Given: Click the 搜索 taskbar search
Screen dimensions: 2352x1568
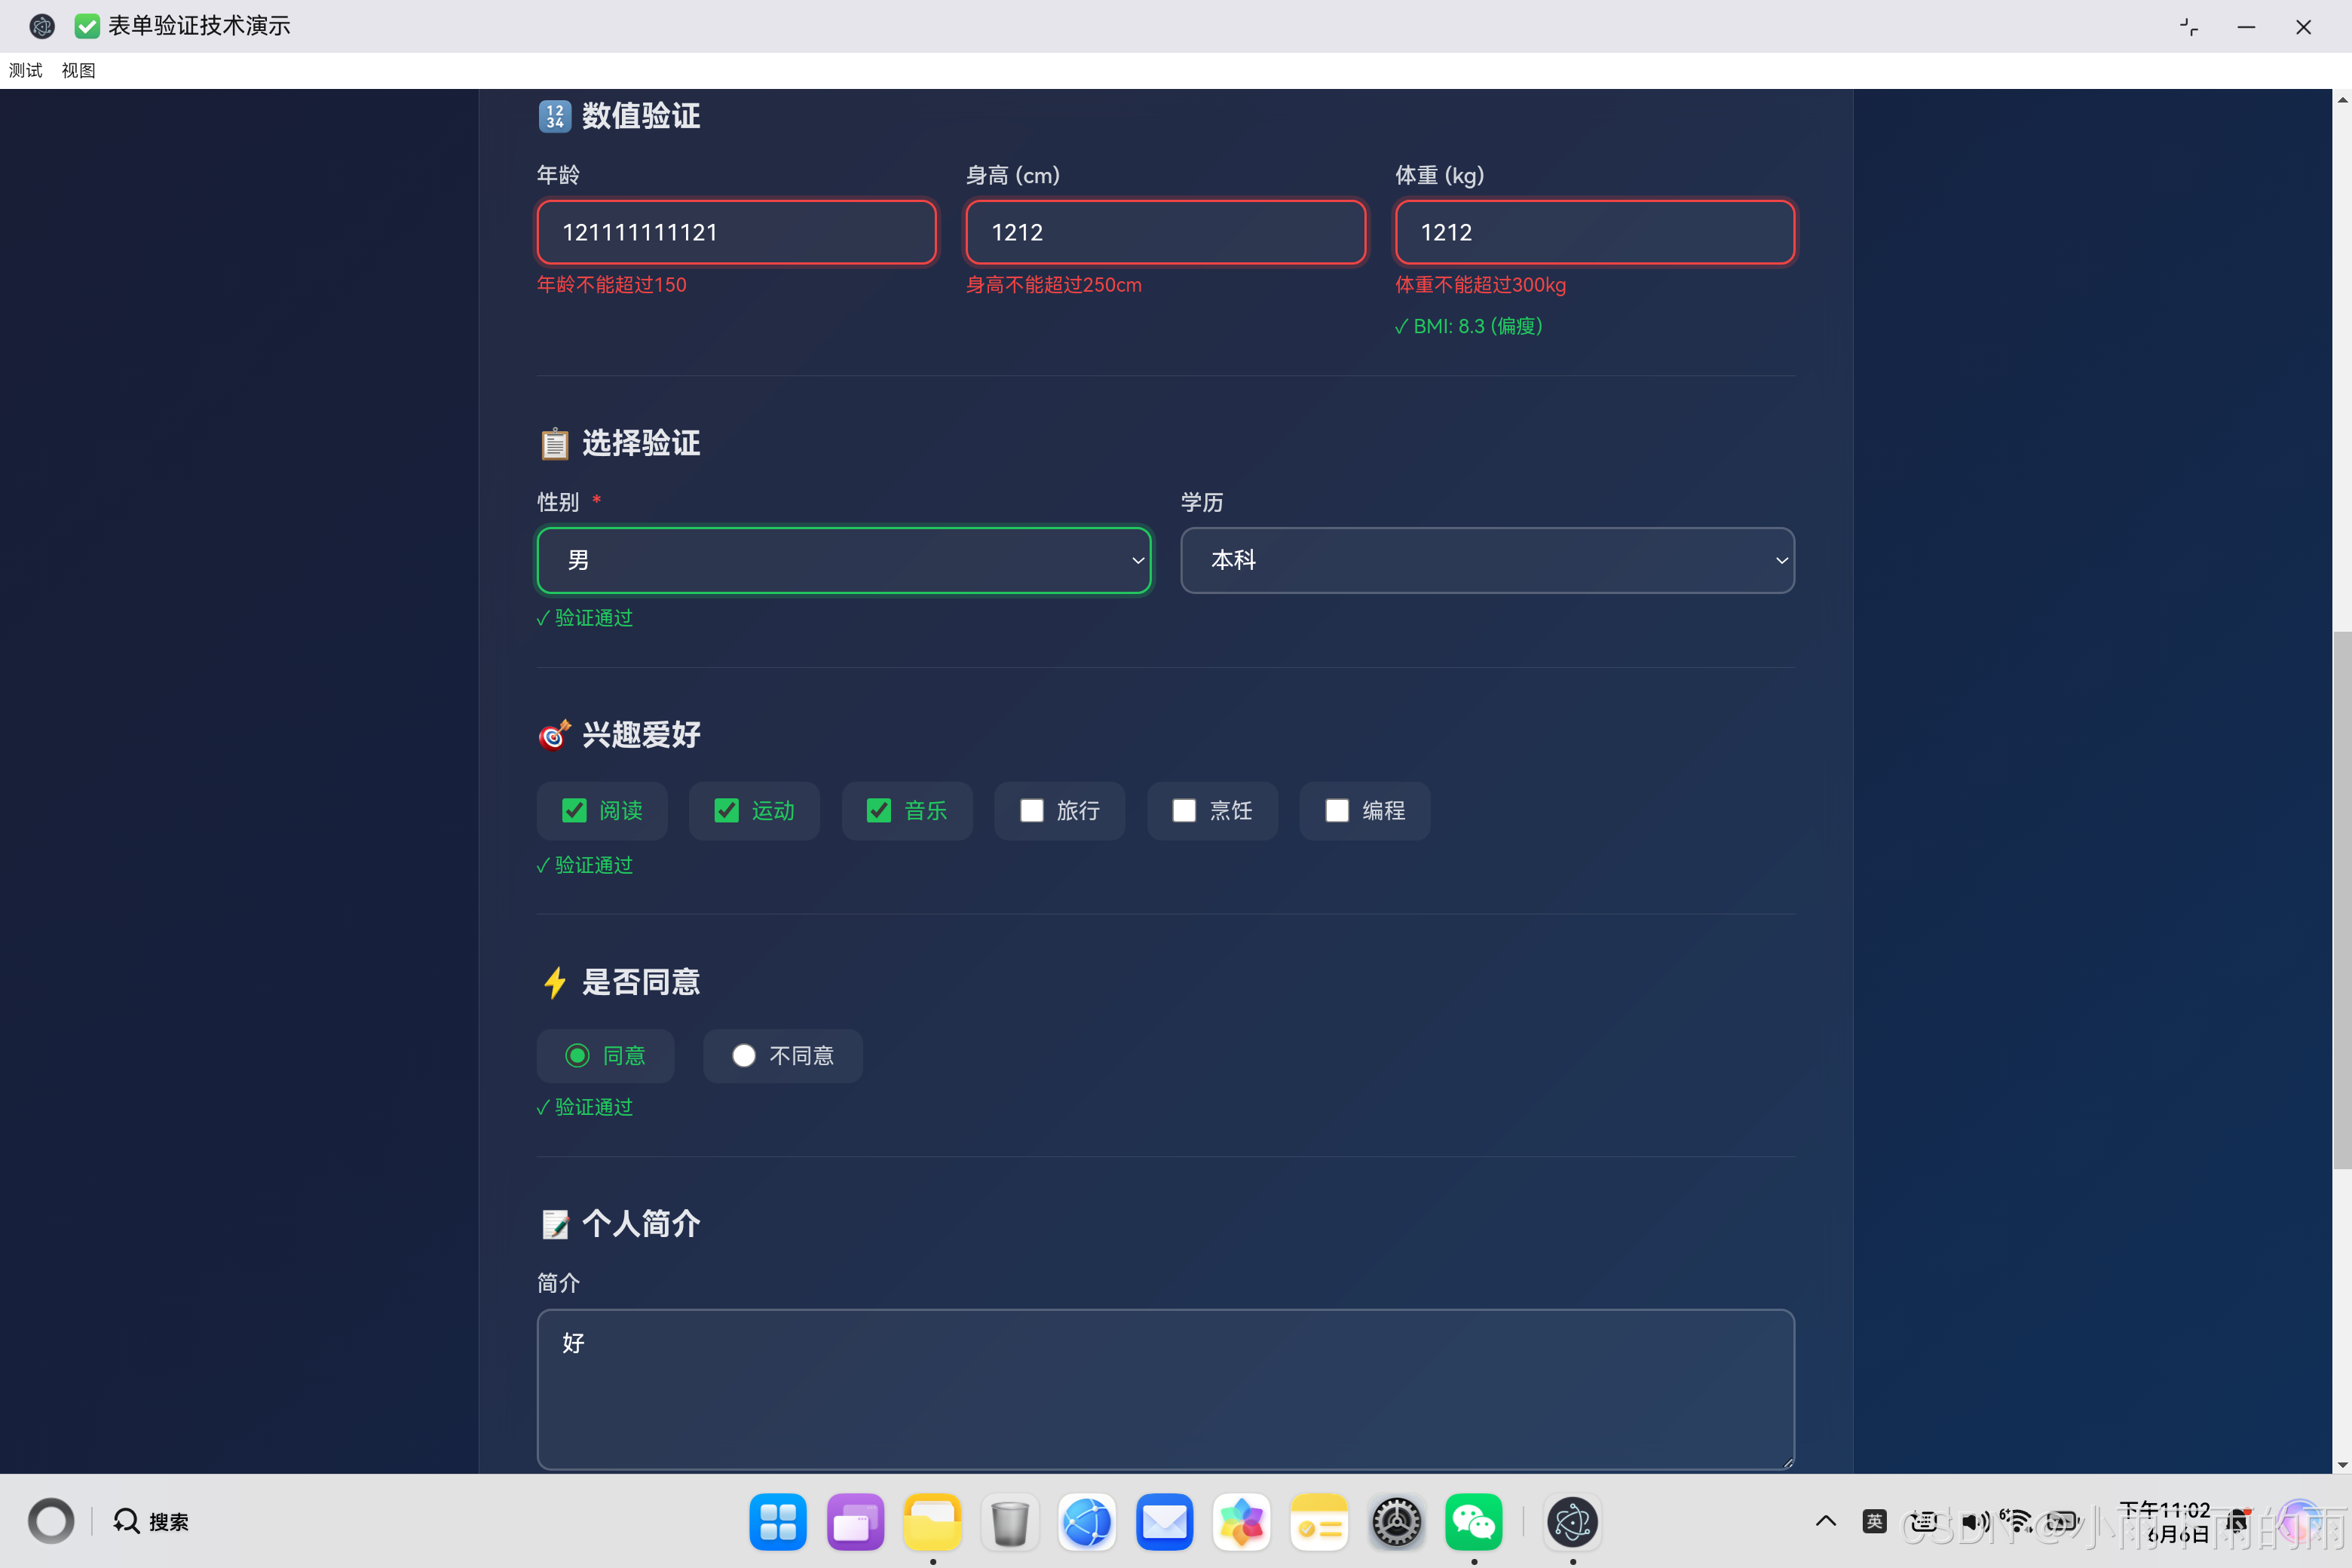Looking at the screenshot, I should pyautogui.click(x=151, y=1521).
